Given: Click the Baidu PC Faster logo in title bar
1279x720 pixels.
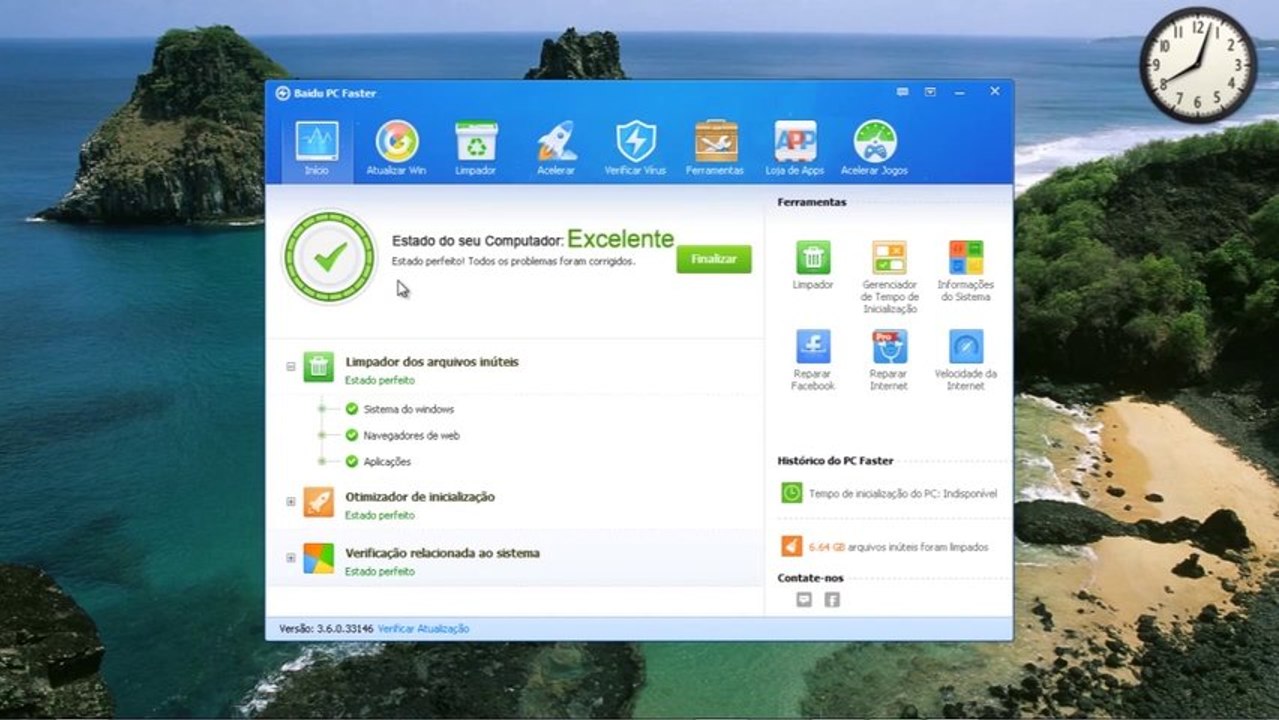Looking at the screenshot, I should pyautogui.click(x=283, y=93).
